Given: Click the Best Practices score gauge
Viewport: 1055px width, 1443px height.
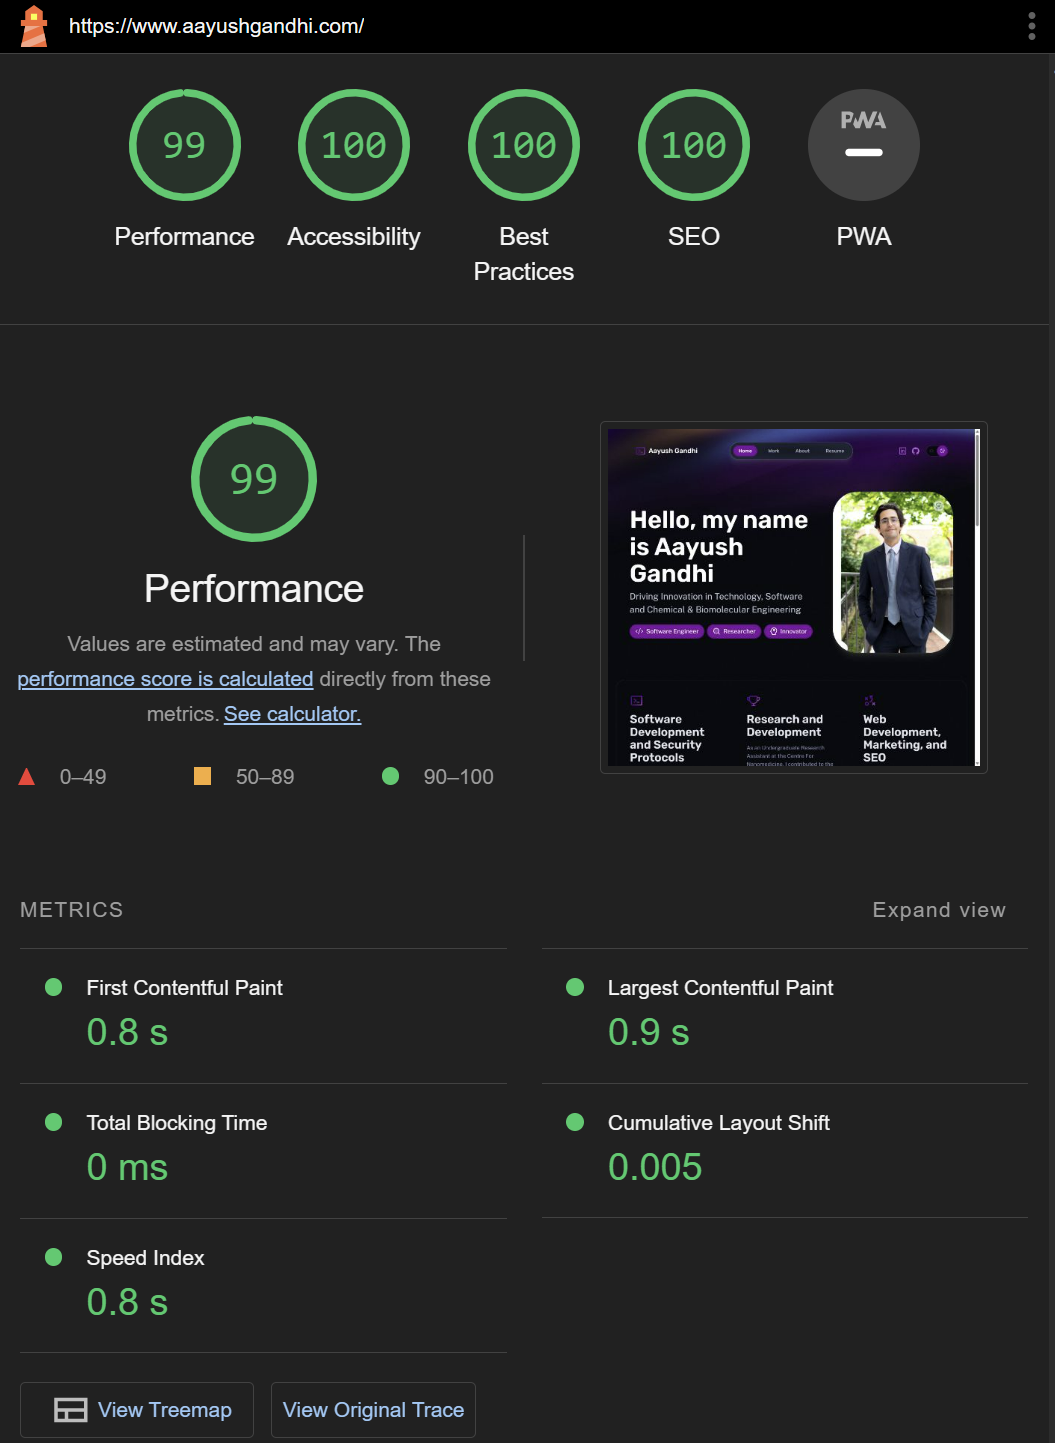Looking at the screenshot, I should (523, 145).
